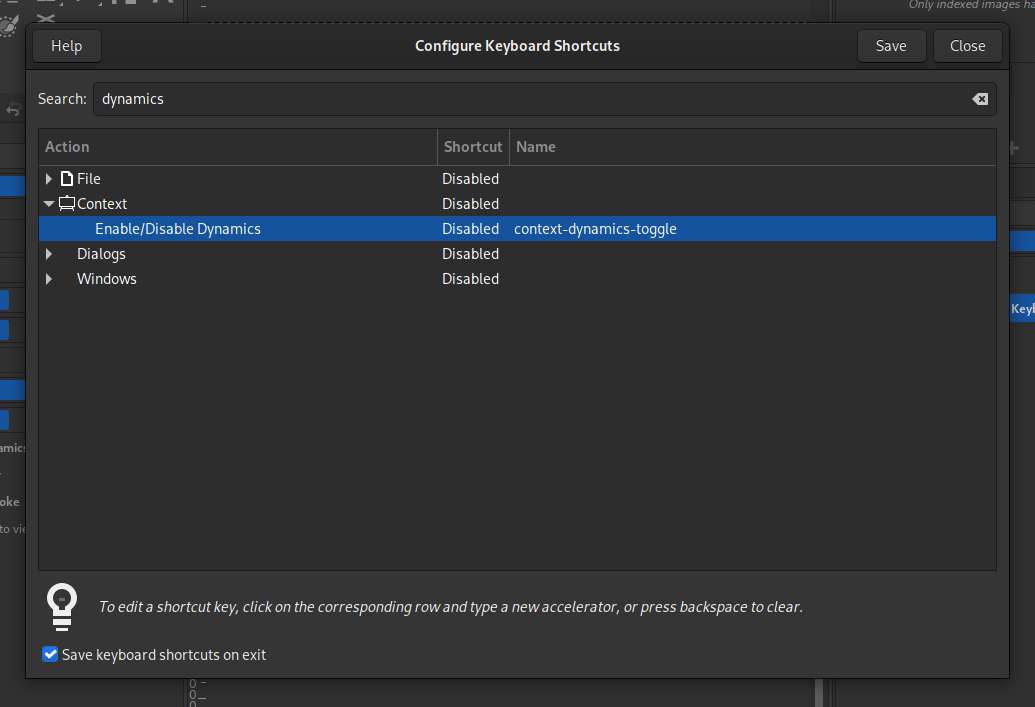Click the window icon beside Context
The image size is (1035, 707).
(x=67, y=203)
